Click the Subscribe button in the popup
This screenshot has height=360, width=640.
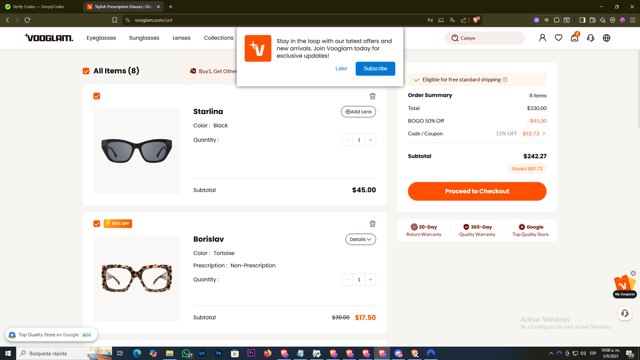click(x=375, y=69)
